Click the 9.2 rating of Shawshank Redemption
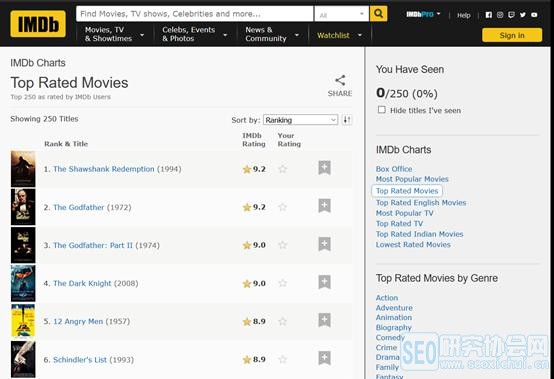This screenshot has height=379, width=554. coord(259,169)
